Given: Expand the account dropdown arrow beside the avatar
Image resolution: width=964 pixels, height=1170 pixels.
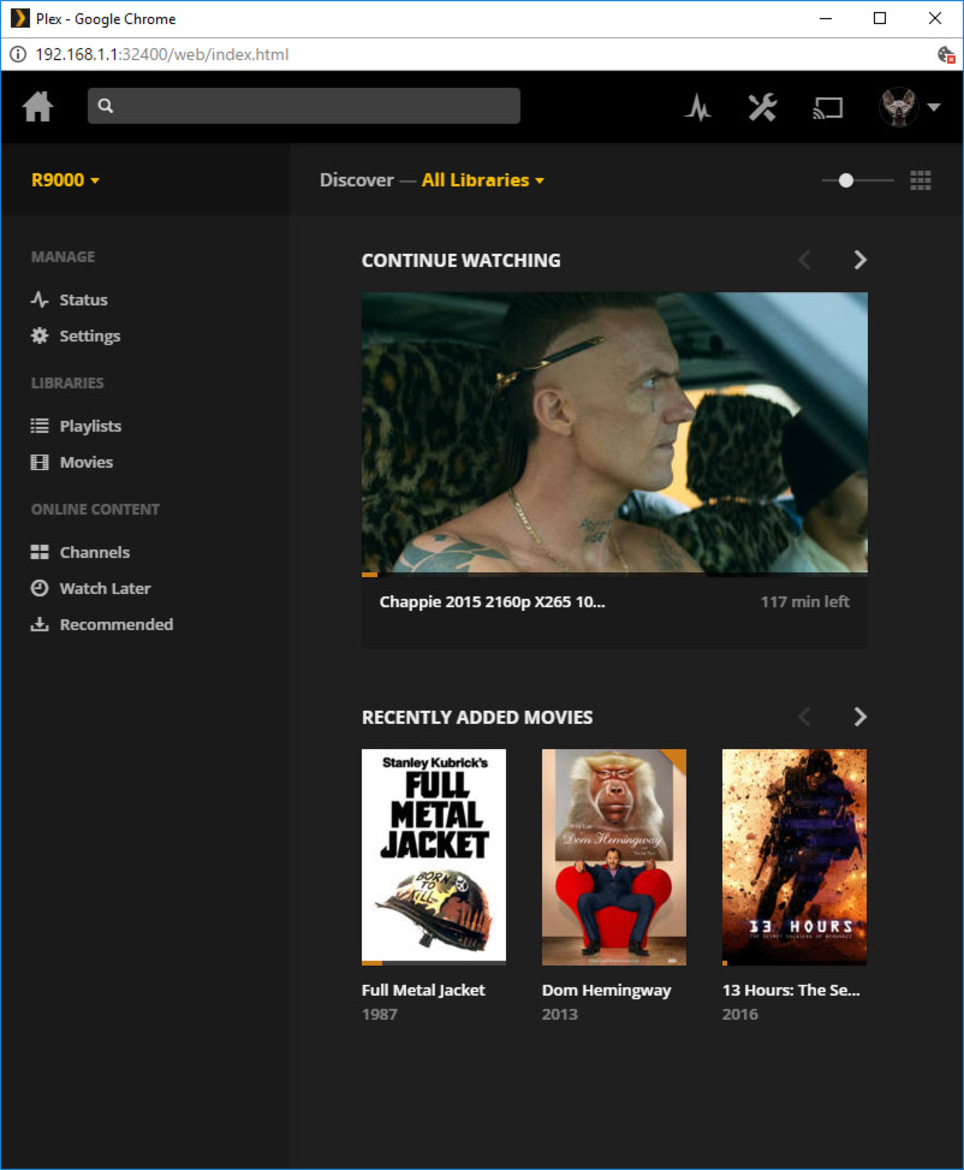Looking at the screenshot, I should pyautogui.click(x=933, y=107).
